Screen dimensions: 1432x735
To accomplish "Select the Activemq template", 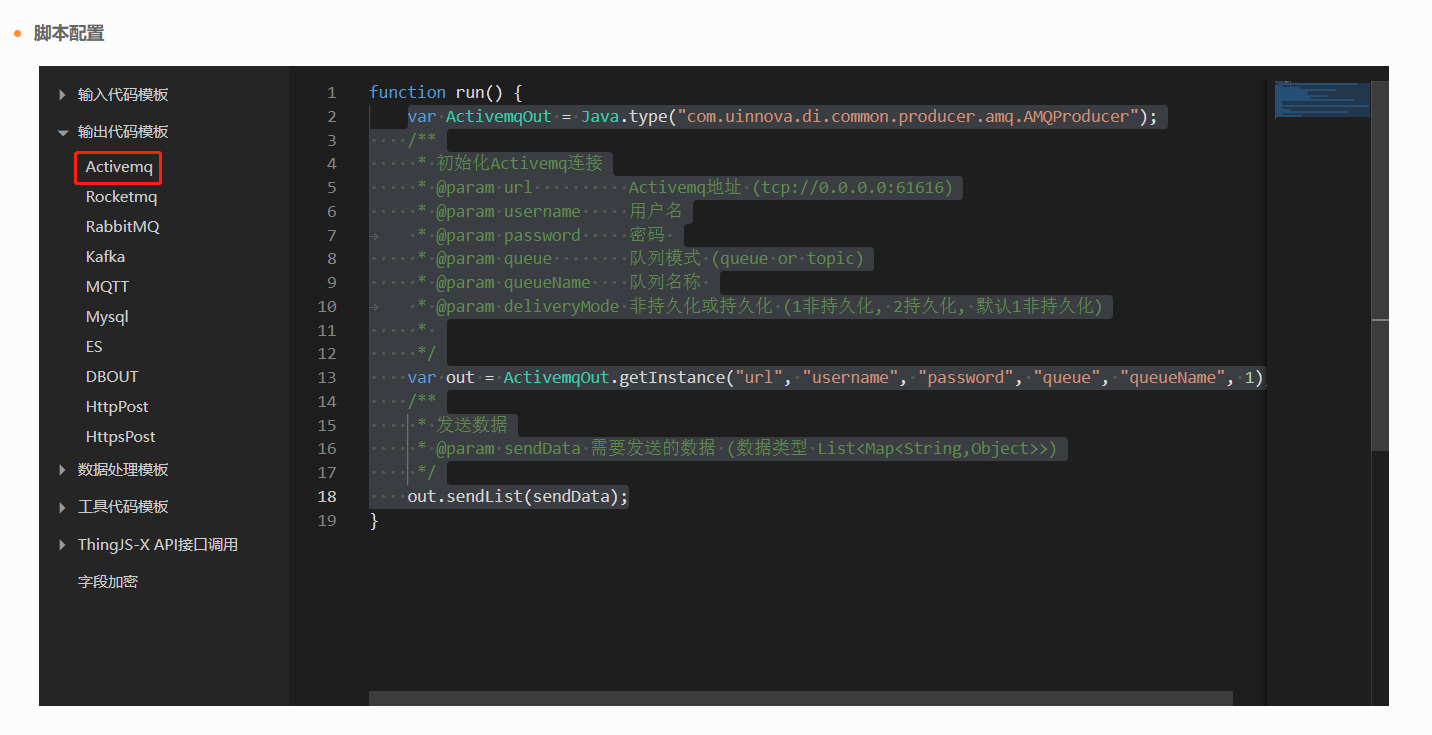I will [x=119, y=167].
